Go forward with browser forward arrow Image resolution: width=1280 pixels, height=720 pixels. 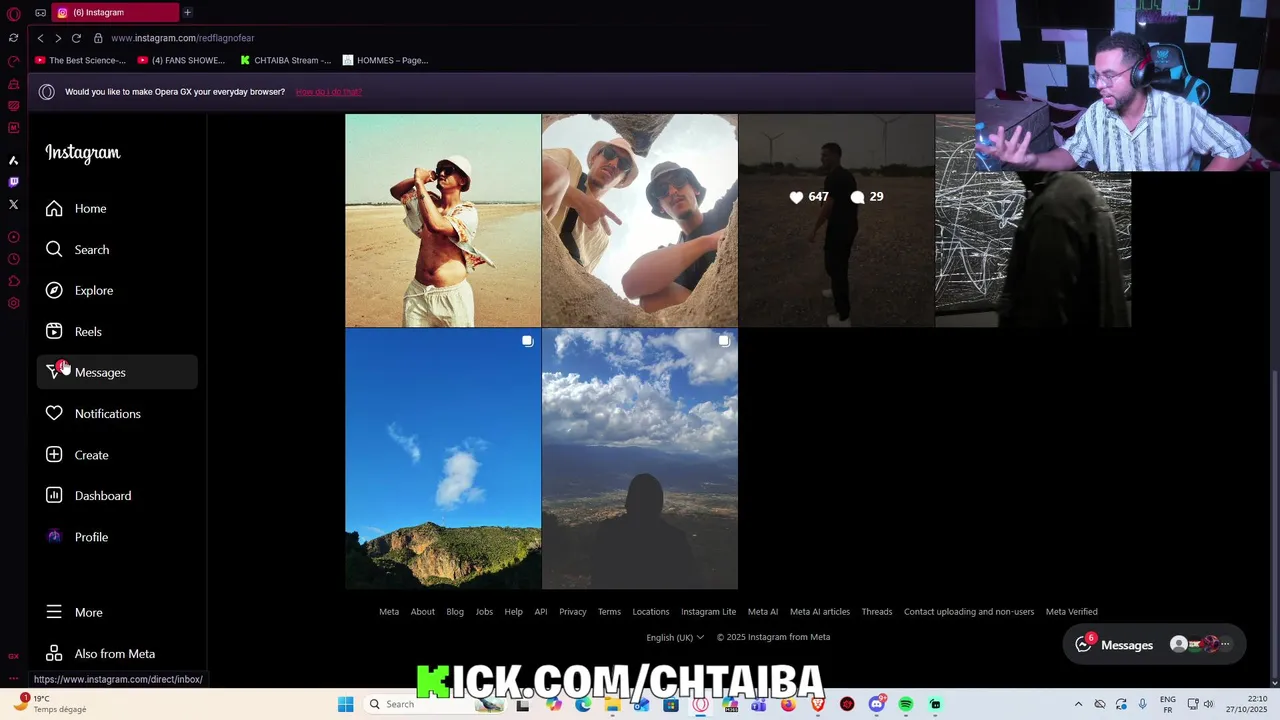(58, 38)
